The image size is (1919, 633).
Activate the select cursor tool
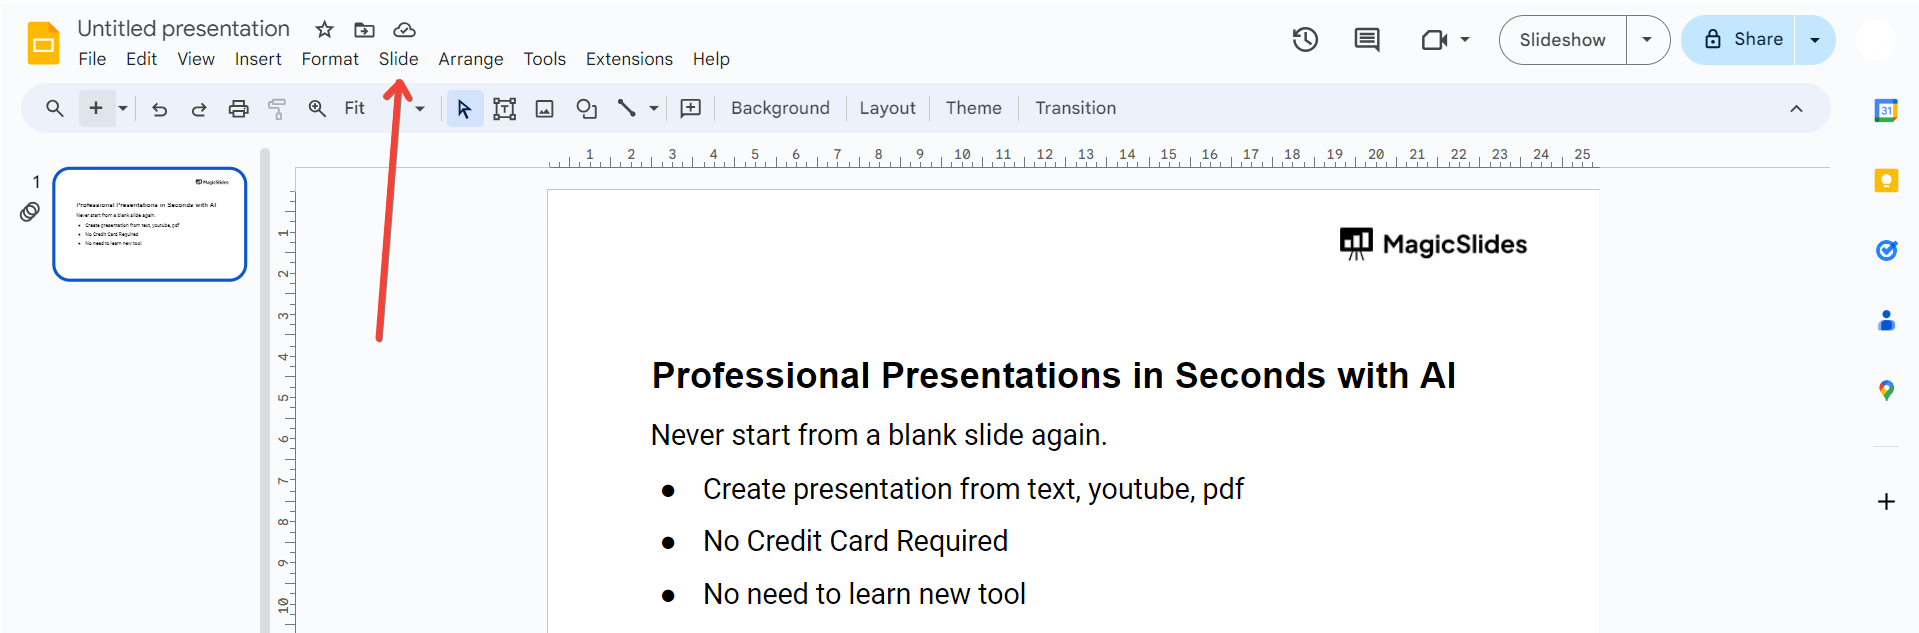coord(464,109)
